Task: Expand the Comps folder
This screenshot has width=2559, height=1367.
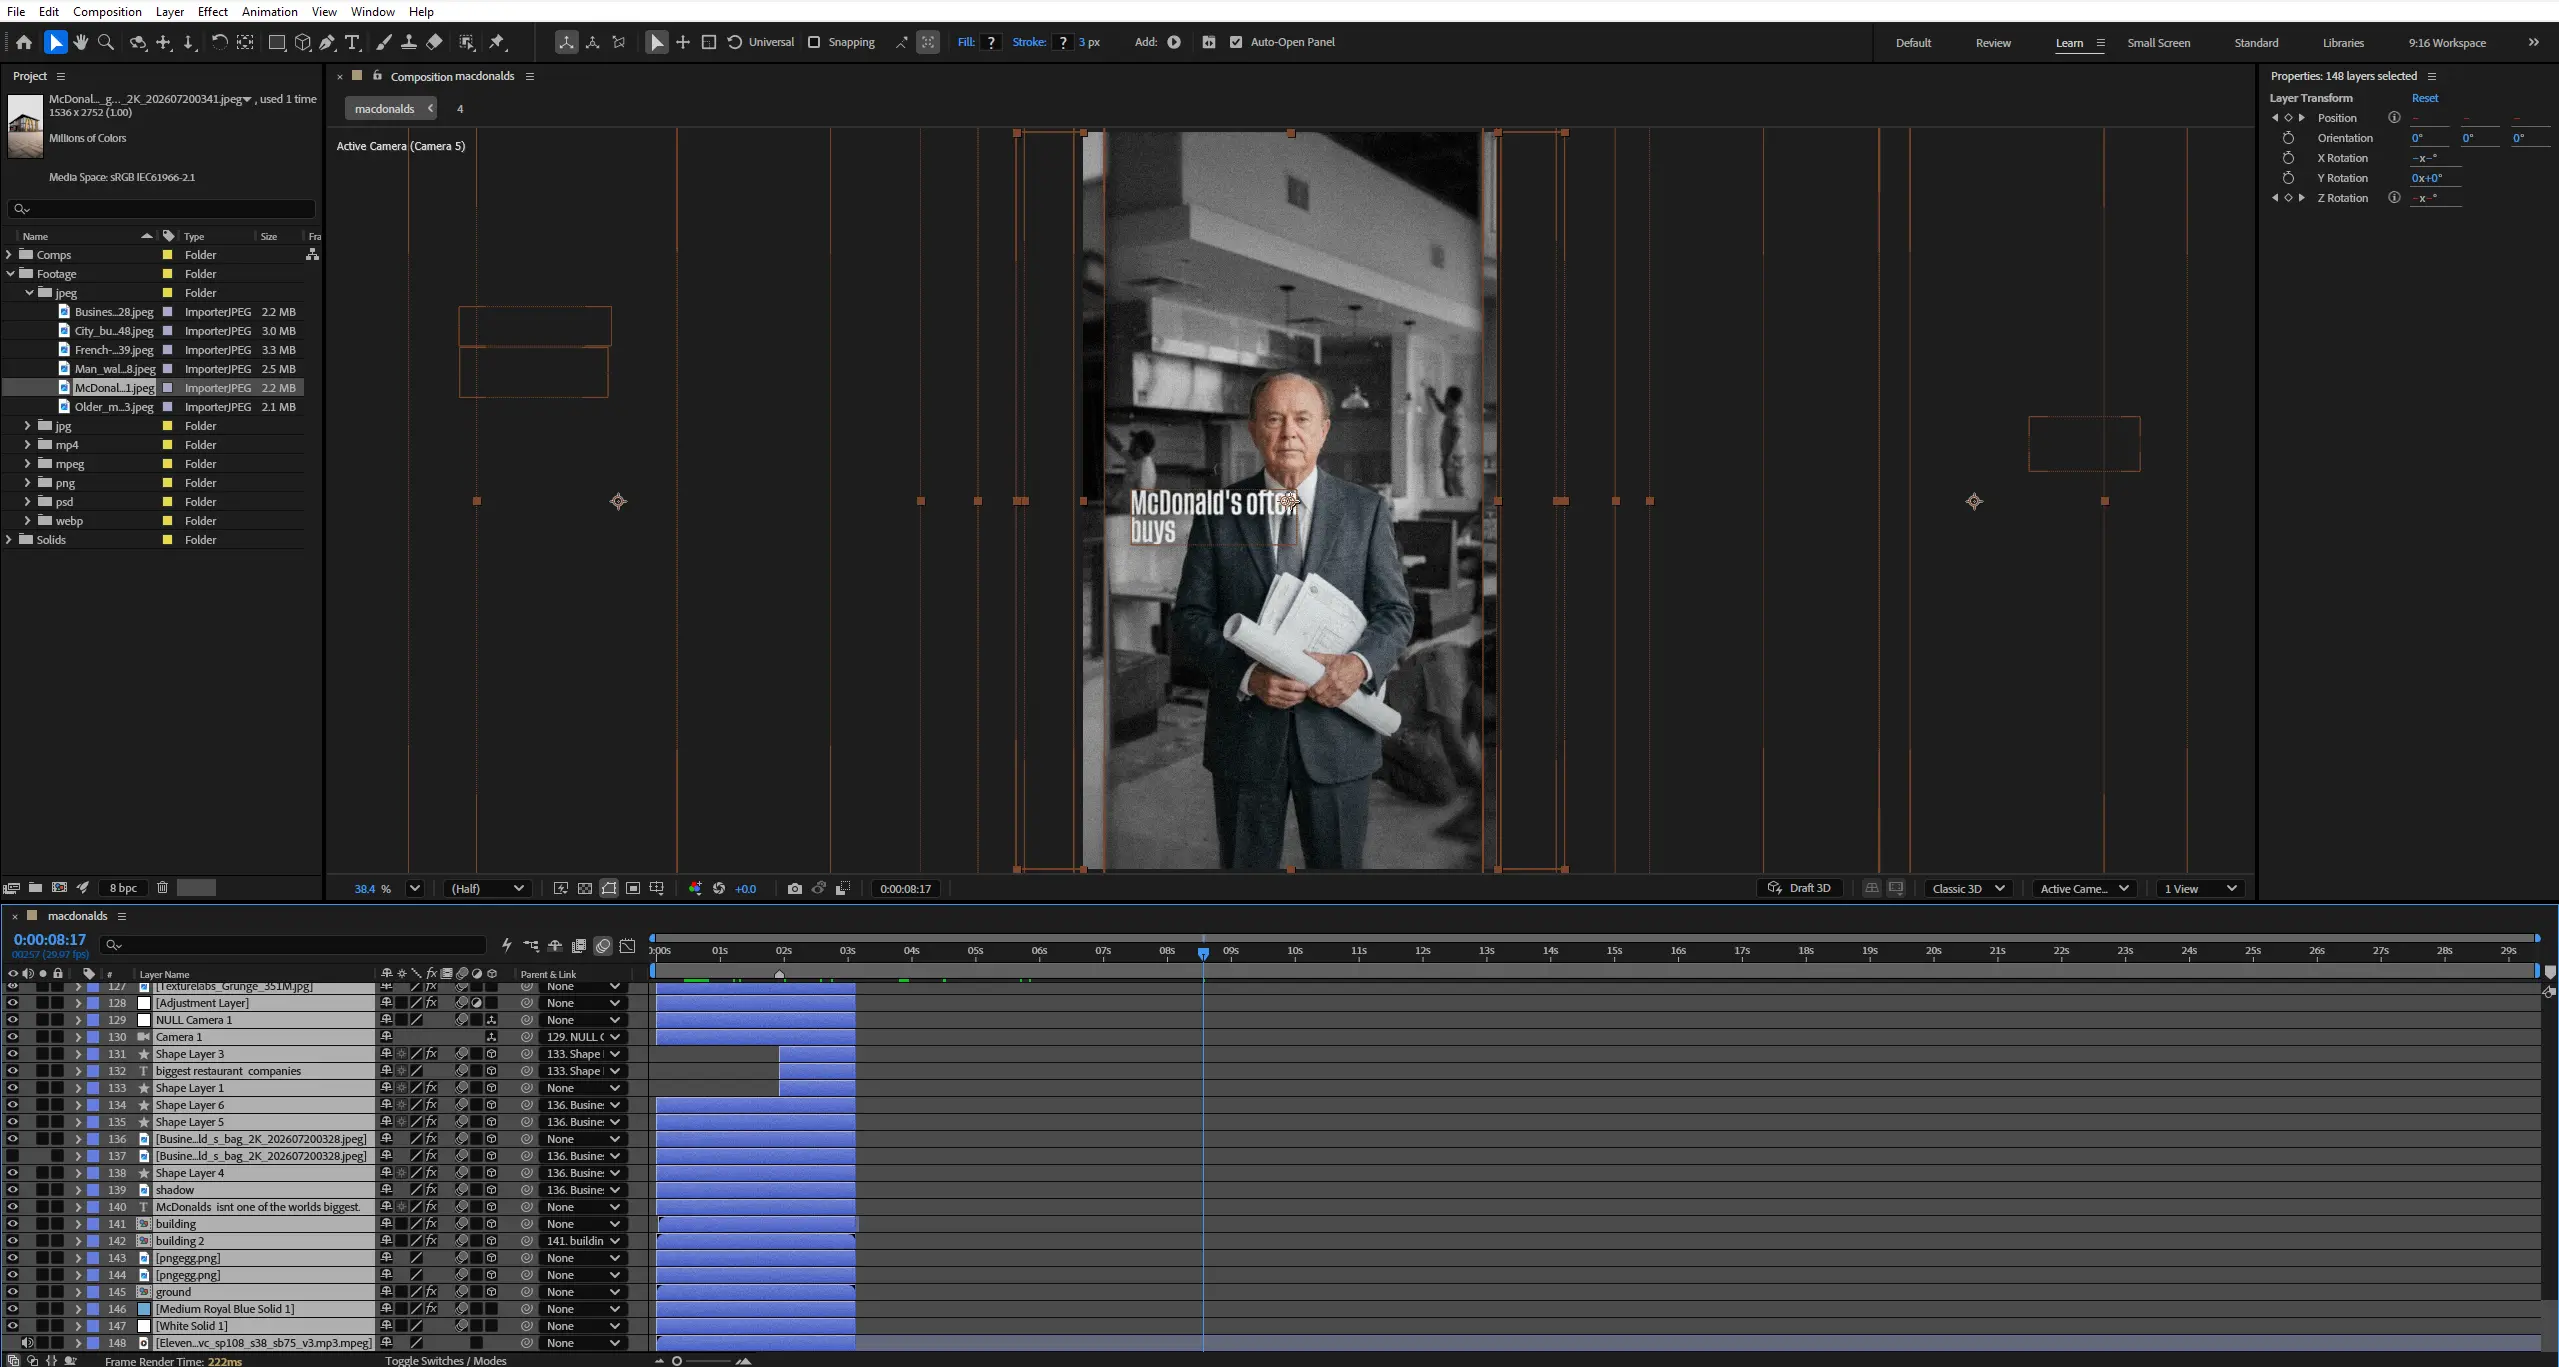Action: click(9, 255)
